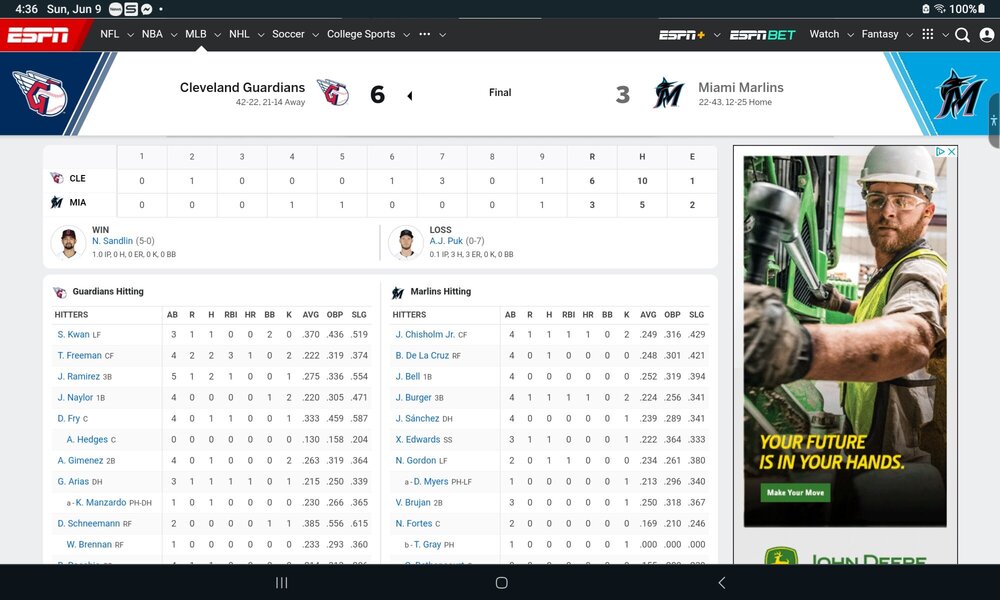Click the MIA row in linescore
The width and height of the screenshot is (1000, 600).
pos(381,205)
